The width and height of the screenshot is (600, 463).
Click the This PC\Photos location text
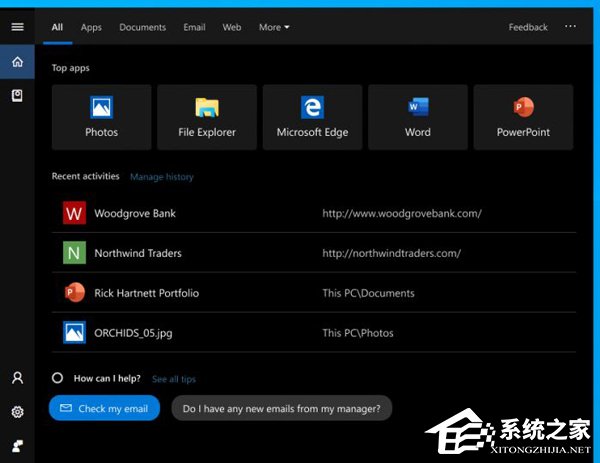[x=358, y=333]
